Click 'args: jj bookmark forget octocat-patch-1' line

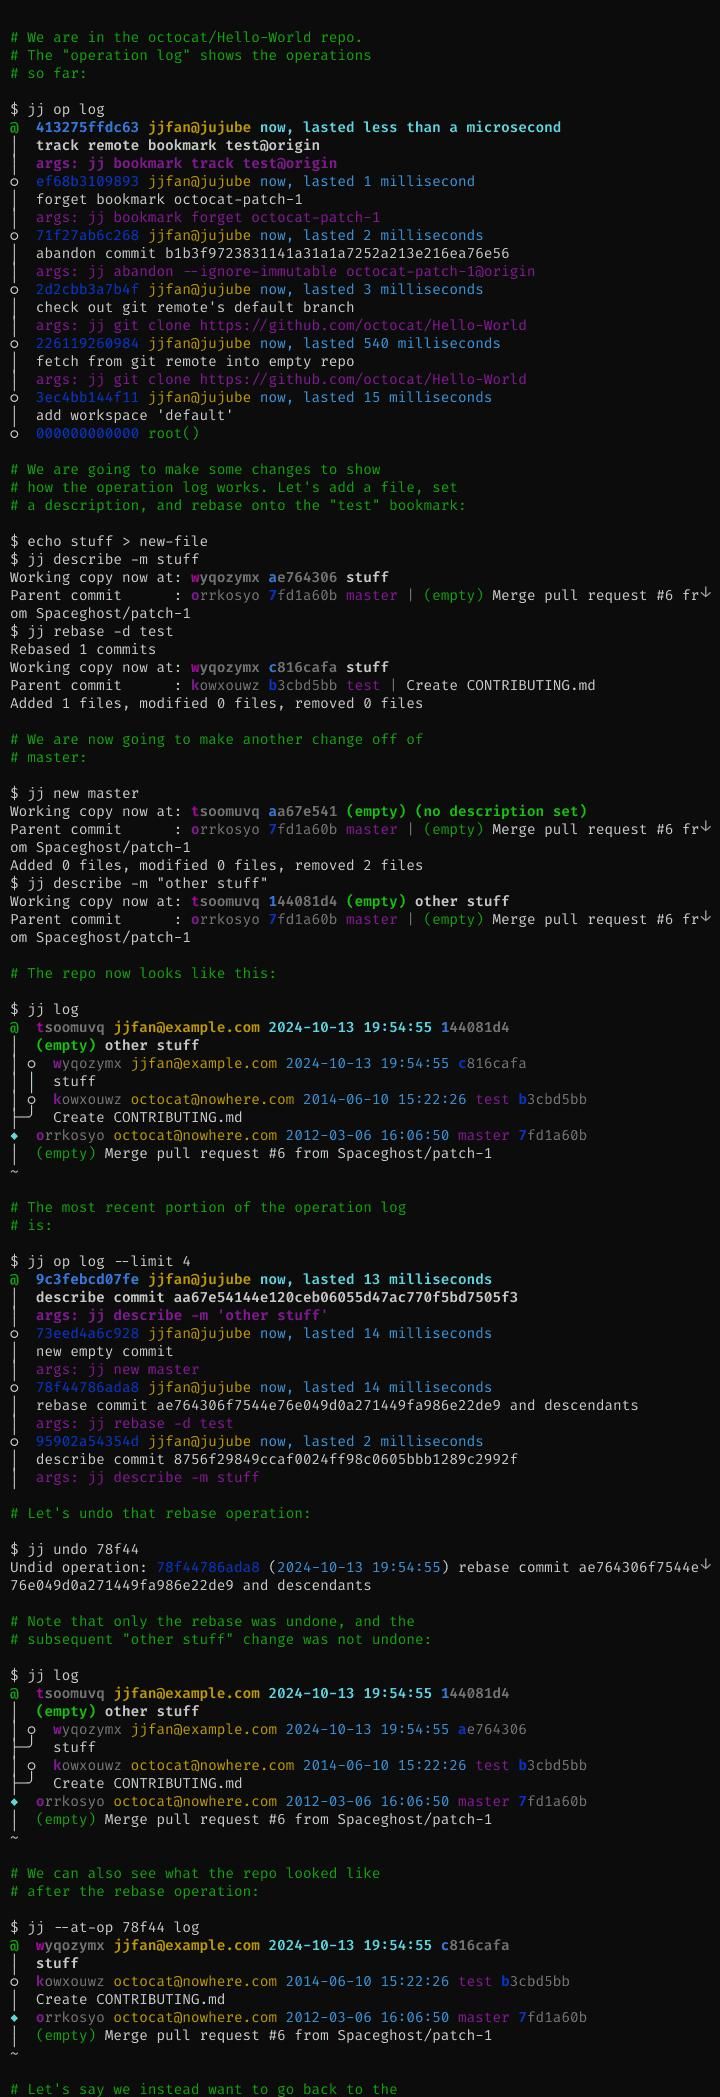tap(208, 217)
